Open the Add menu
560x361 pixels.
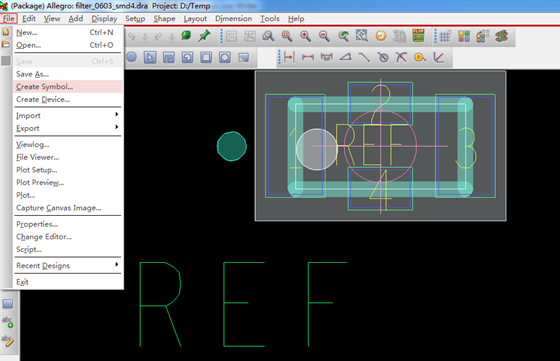pyautogui.click(x=76, y=19)
